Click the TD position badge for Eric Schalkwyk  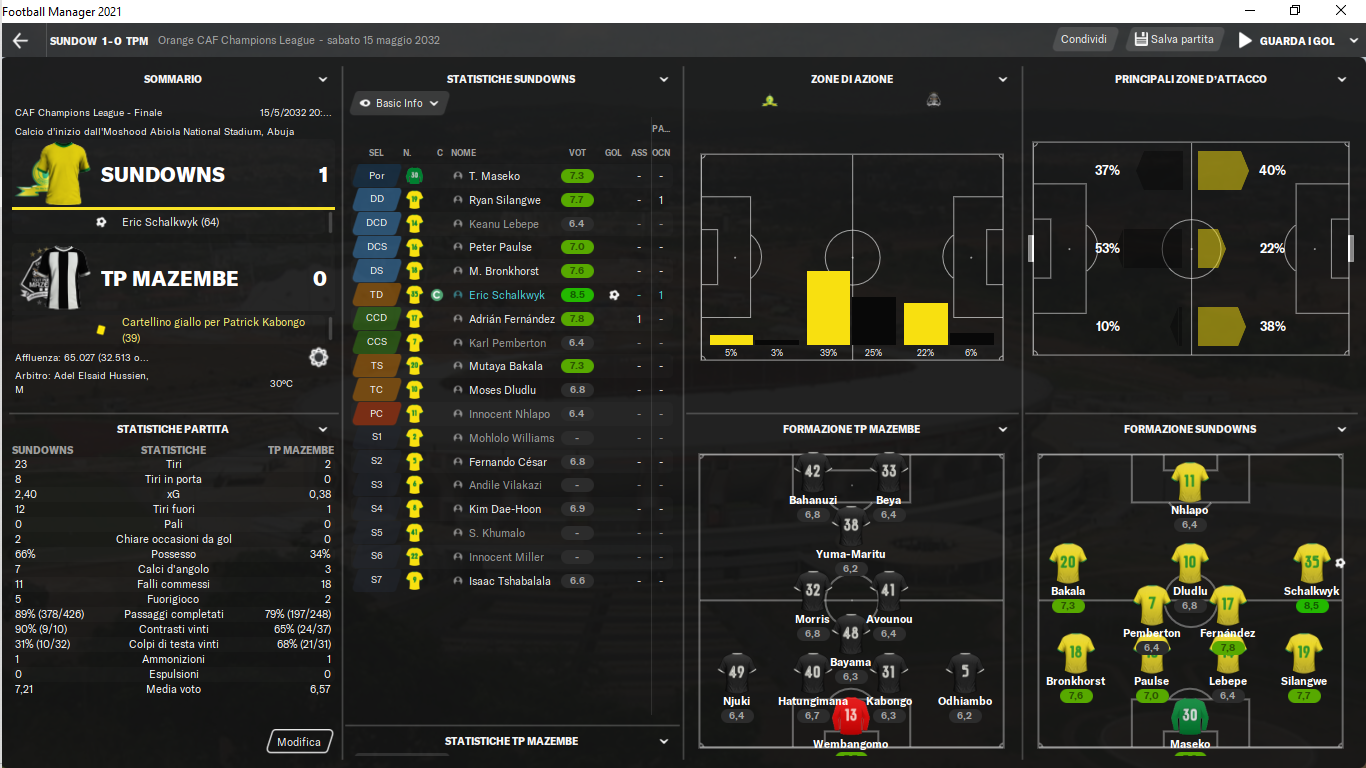(x=377, y=295)
